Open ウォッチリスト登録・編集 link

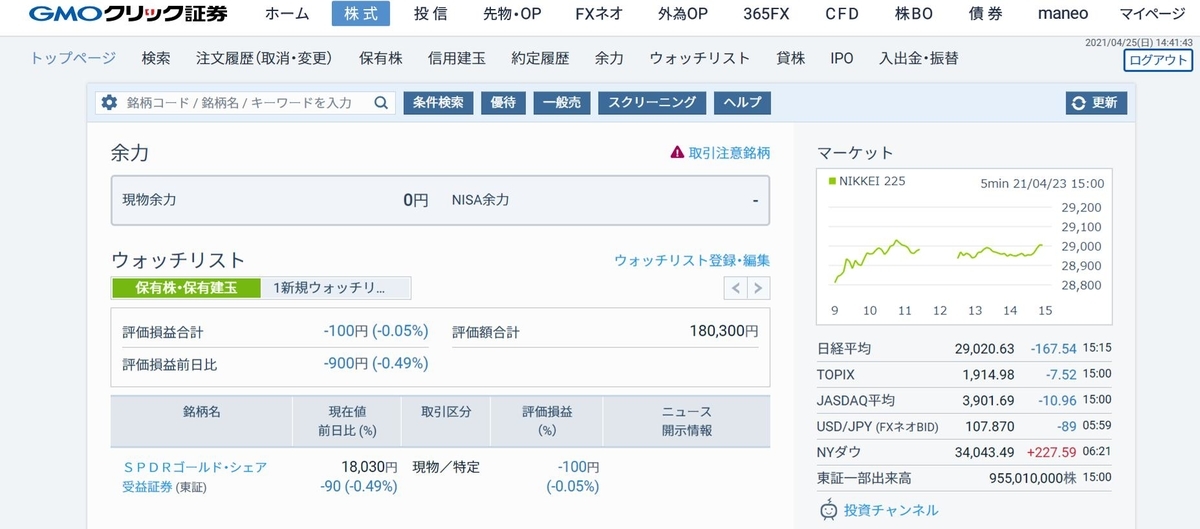click(692, 260)
